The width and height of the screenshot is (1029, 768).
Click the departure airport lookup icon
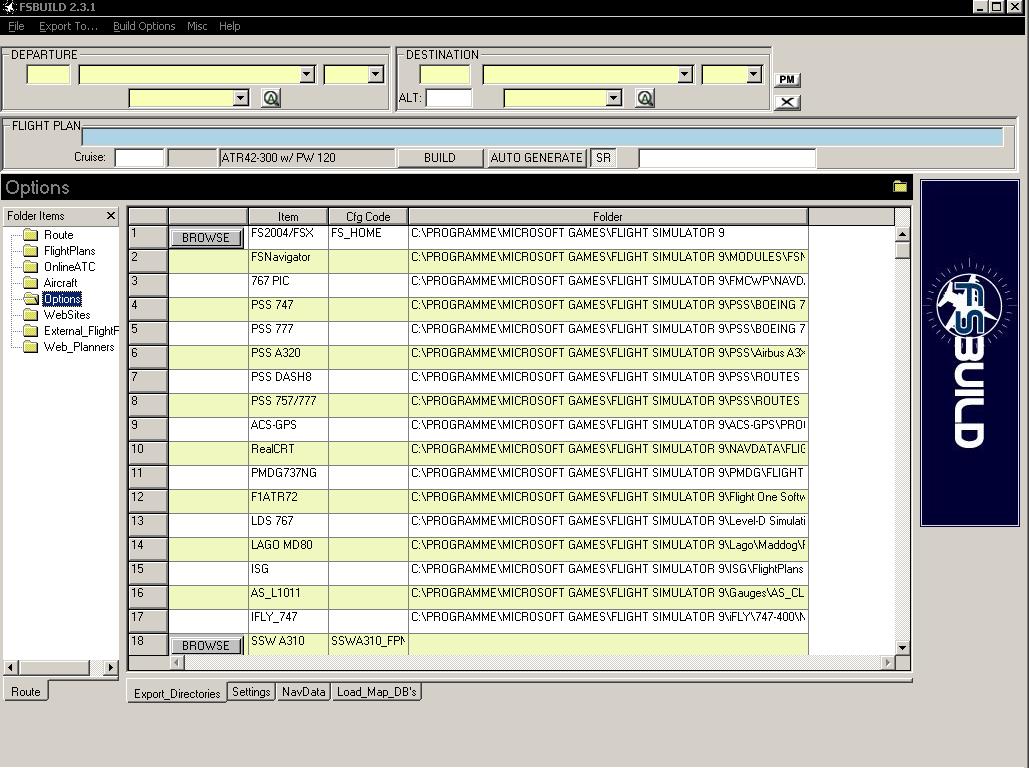click(x=271, y=98)
